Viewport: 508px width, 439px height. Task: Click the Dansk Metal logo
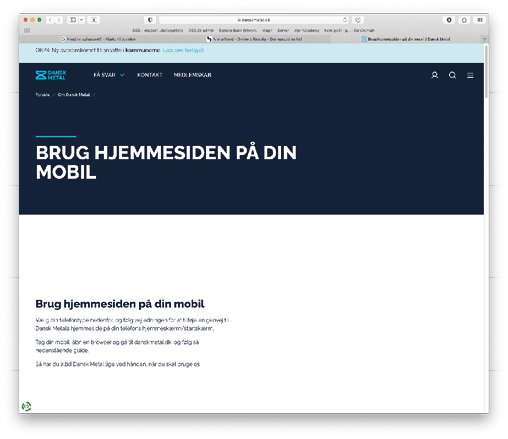pos(51,75)
